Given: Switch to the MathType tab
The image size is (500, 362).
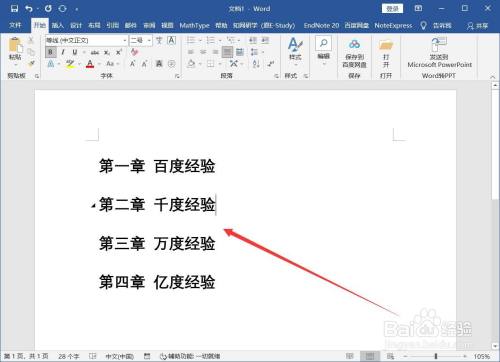Looking at the screenshot, I should (194, 25).
